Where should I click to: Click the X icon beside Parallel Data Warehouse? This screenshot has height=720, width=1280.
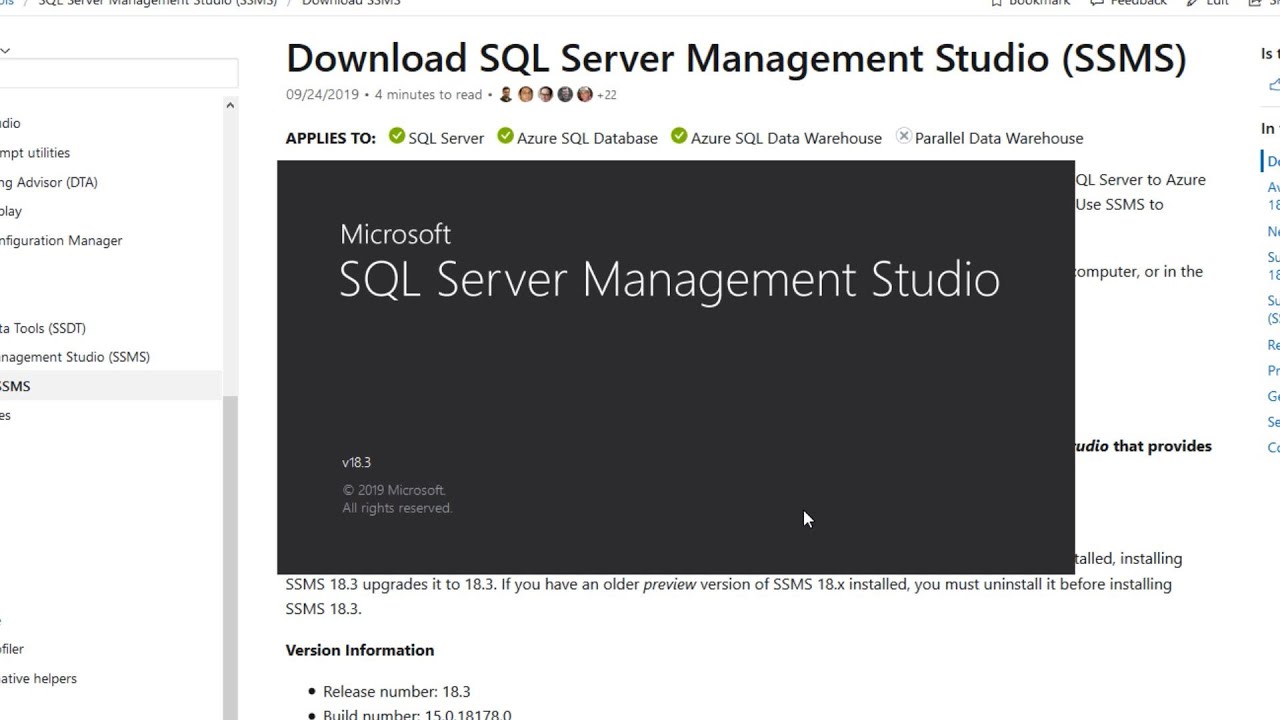(x=904, y=135)
